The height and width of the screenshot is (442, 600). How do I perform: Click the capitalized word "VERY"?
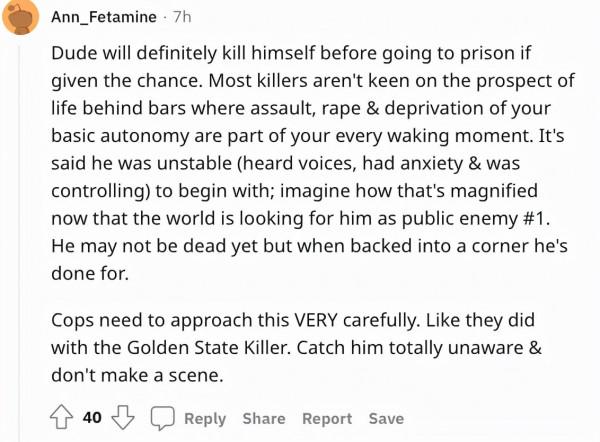pyautogui.click(x=321, y=325)
